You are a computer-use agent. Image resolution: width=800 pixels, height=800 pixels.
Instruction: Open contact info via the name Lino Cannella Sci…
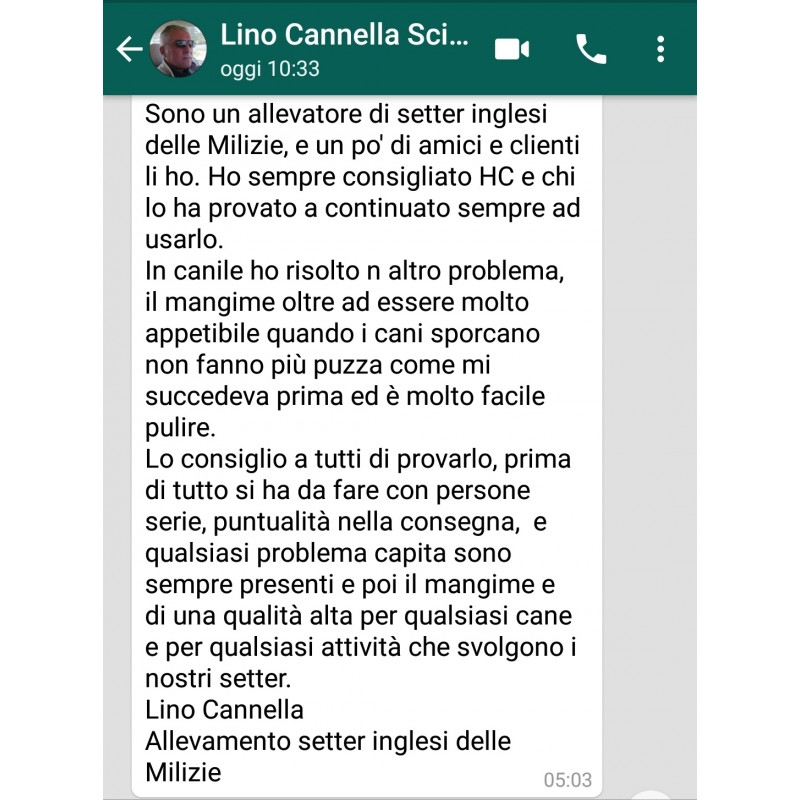coord(344,35)
